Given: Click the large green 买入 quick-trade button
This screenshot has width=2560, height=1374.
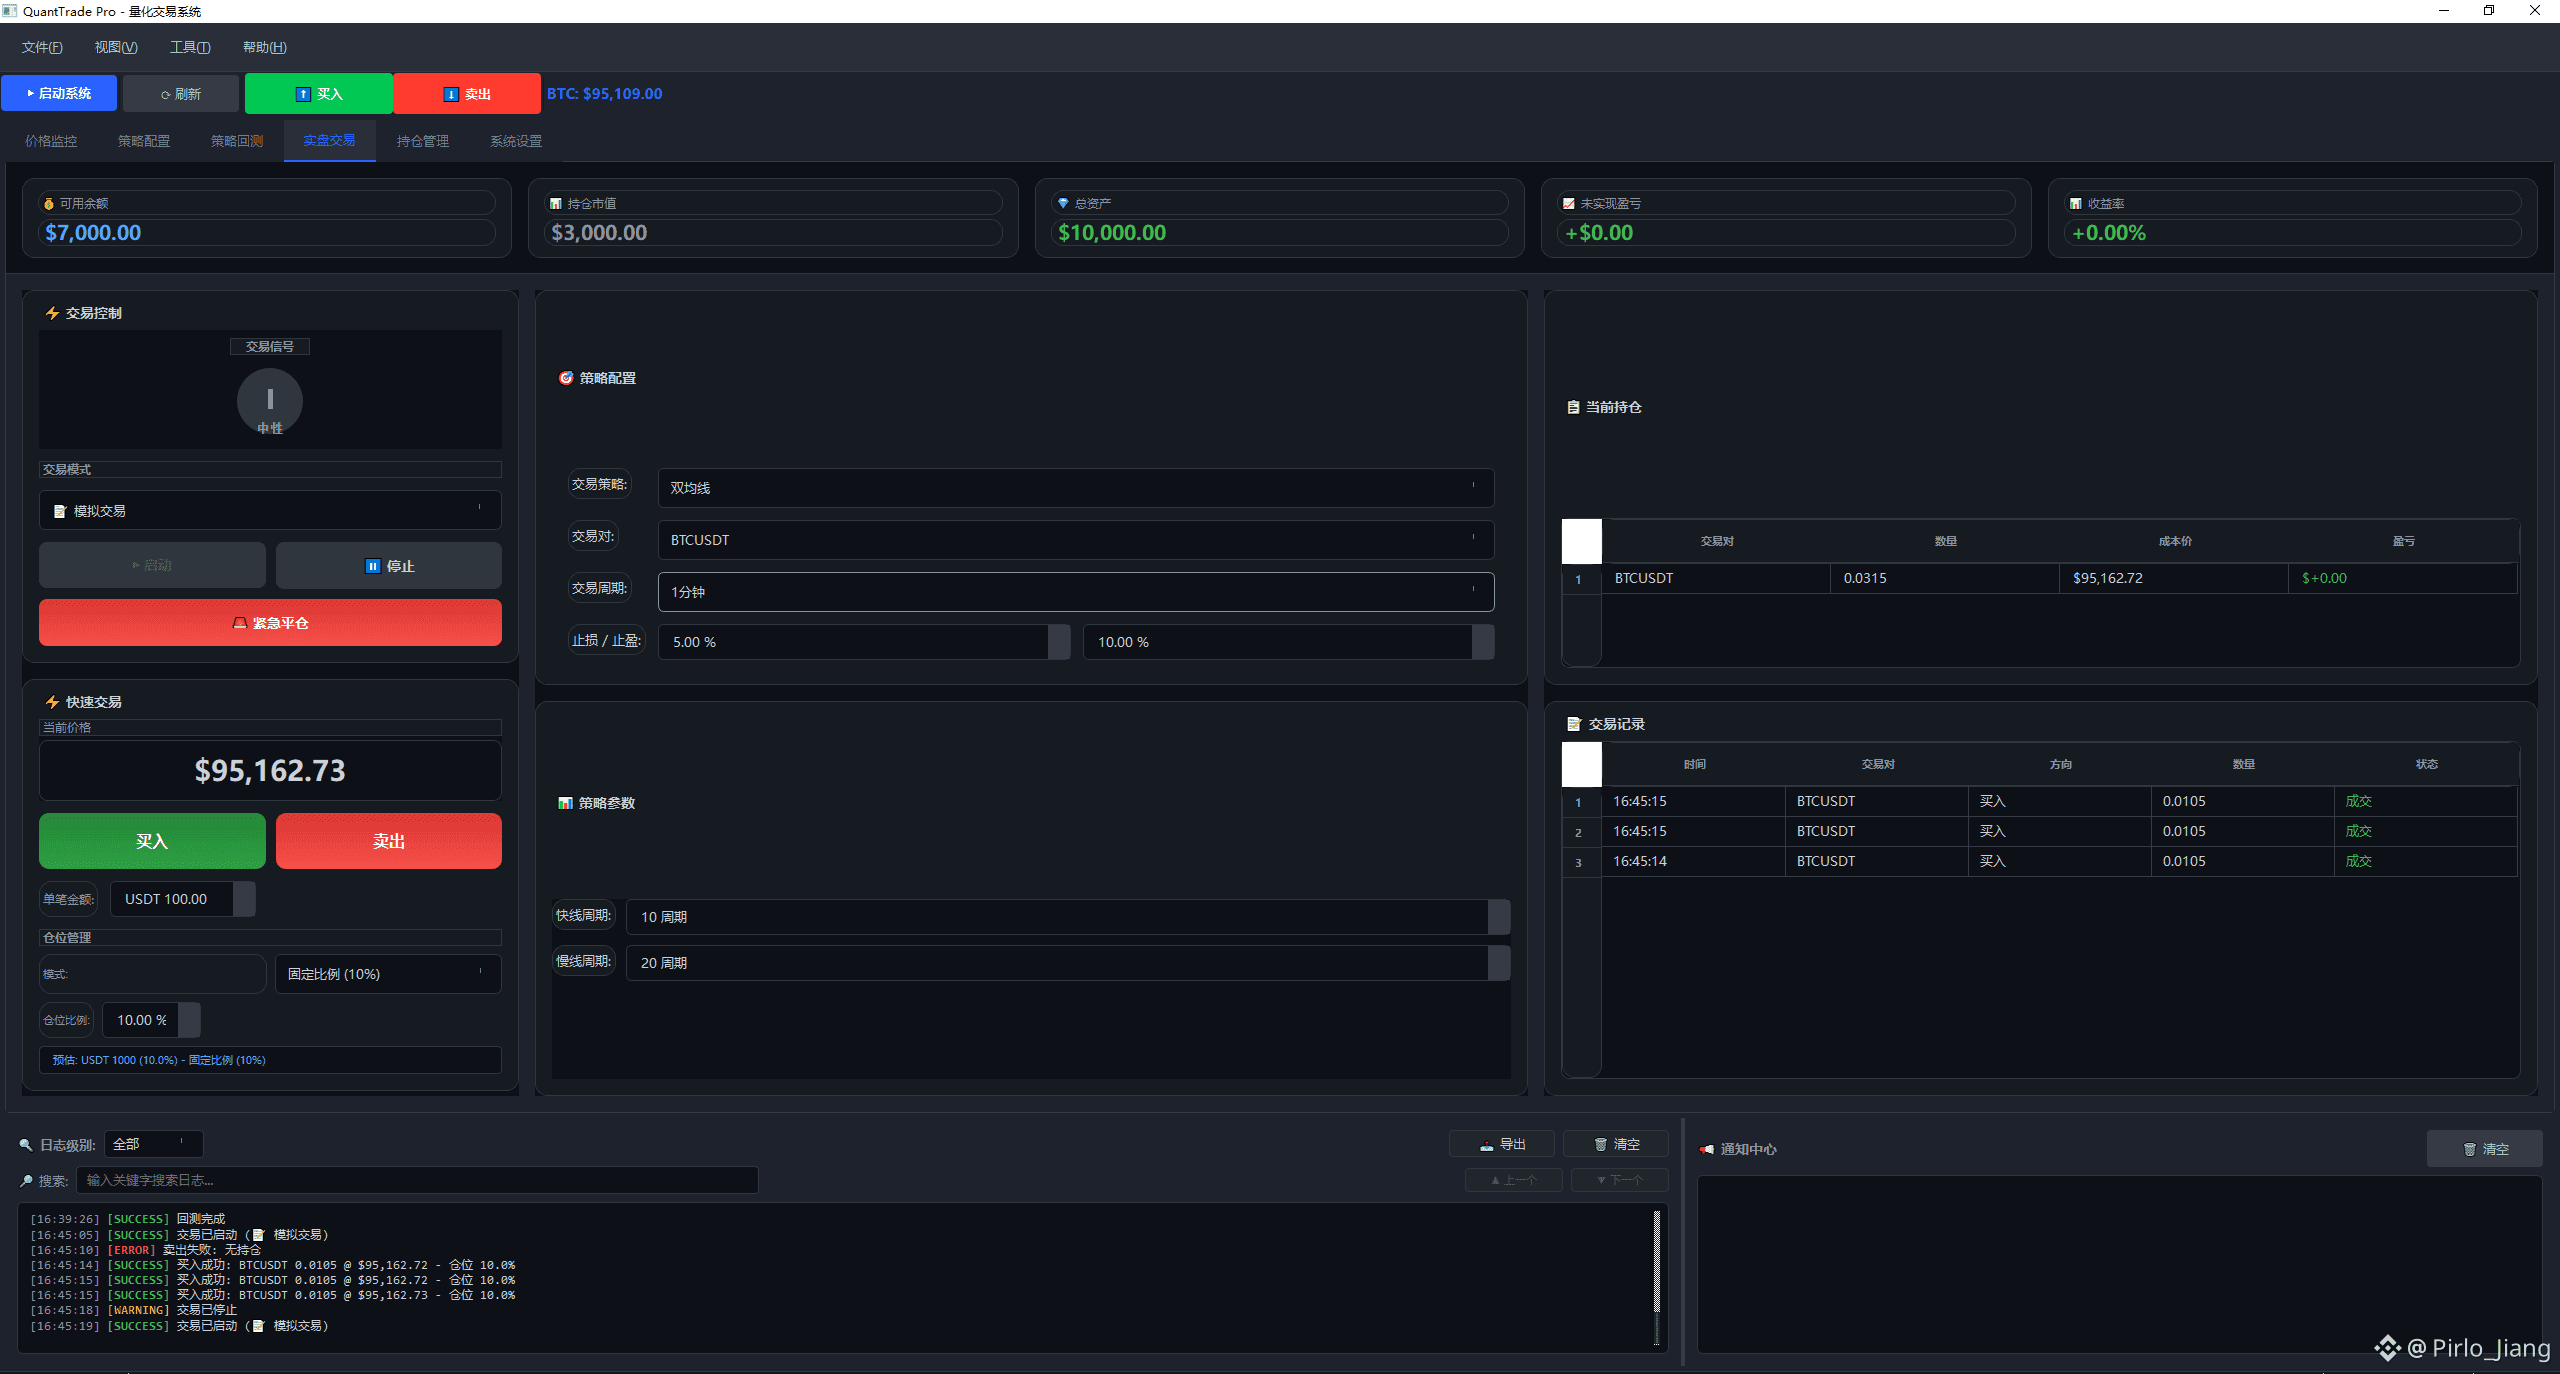Looking at the screenshot, I should (152, 841).
